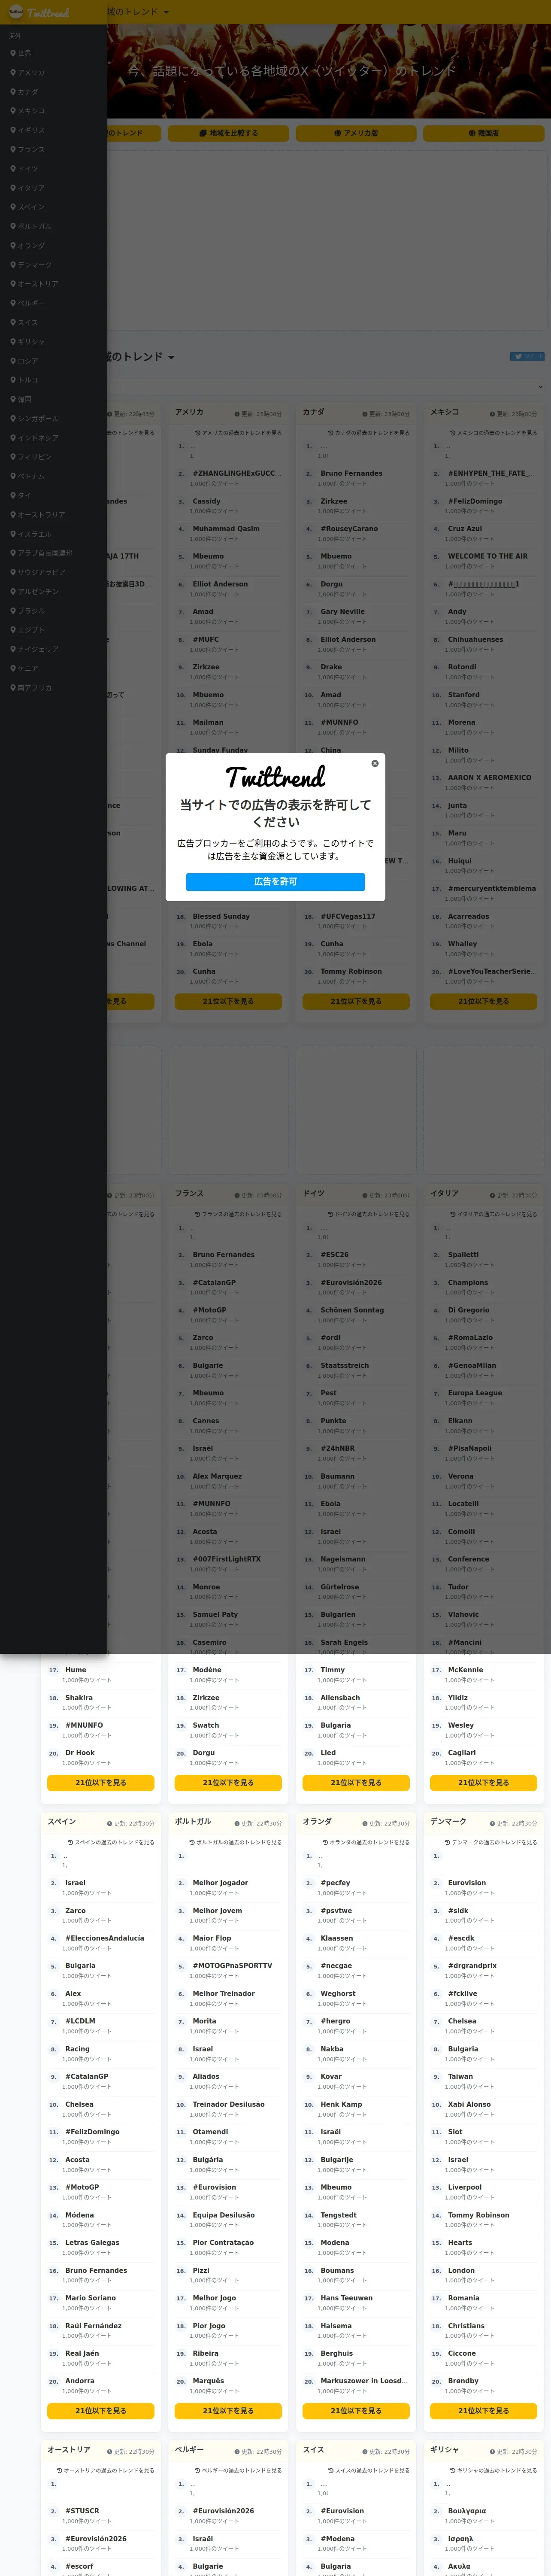
Task: Click the pin icon beside アルゼンチン
Action: click(13, 591)
